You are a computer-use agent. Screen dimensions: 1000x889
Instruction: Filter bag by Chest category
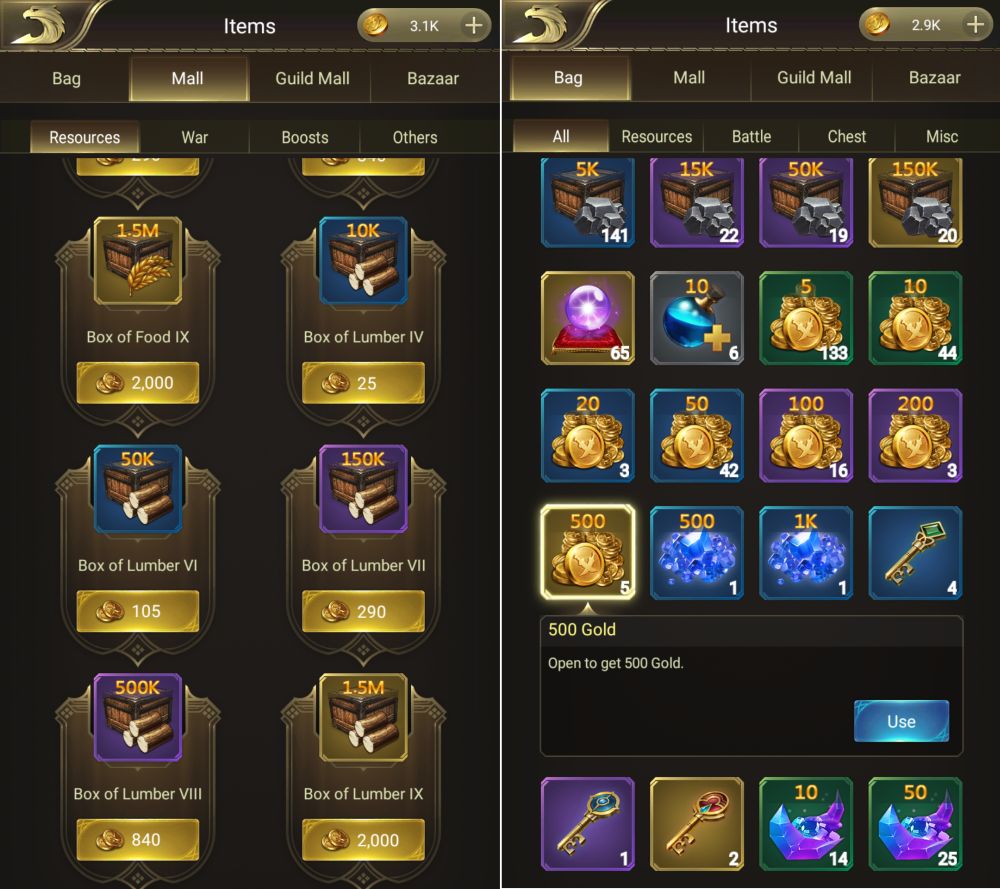pyautogui.click(x=846, y=136)
